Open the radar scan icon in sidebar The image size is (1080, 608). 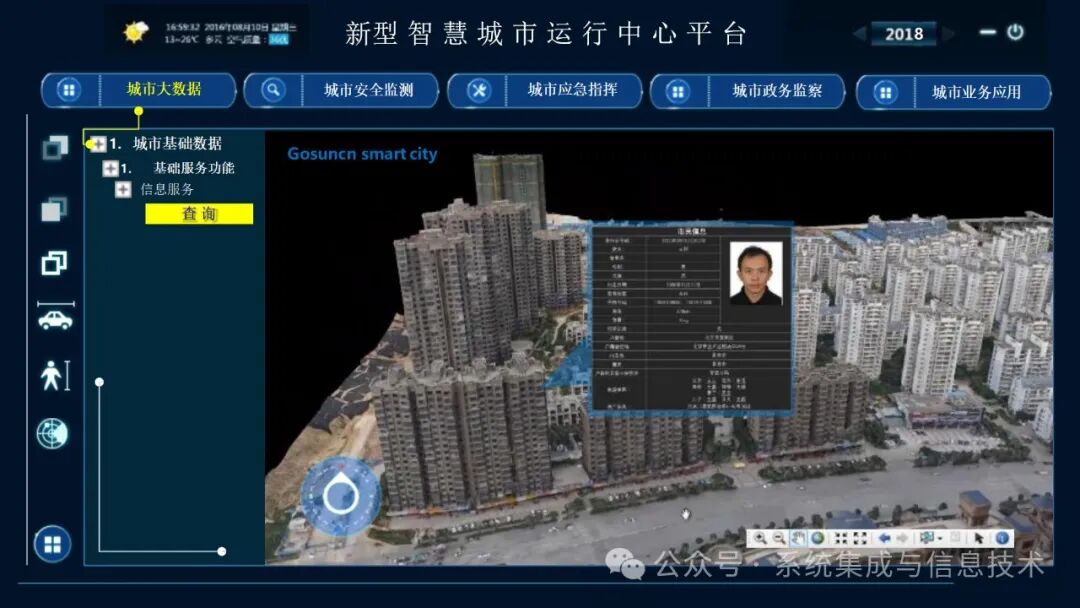click(x=52, y=433)
